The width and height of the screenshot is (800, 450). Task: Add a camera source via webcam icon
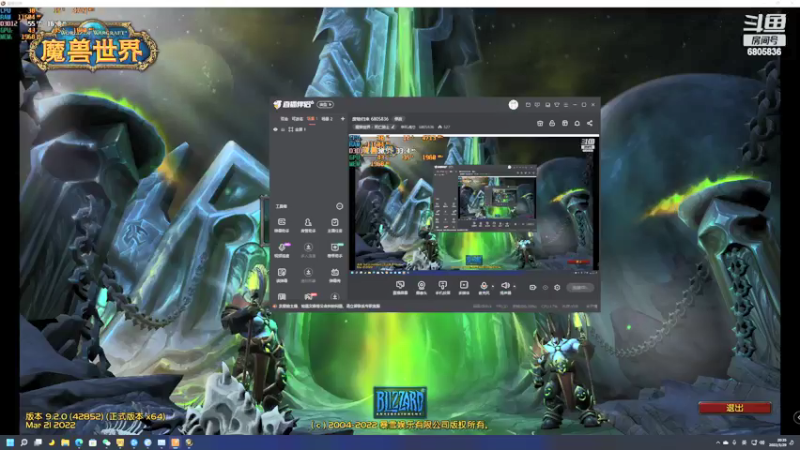click(421, 287)
